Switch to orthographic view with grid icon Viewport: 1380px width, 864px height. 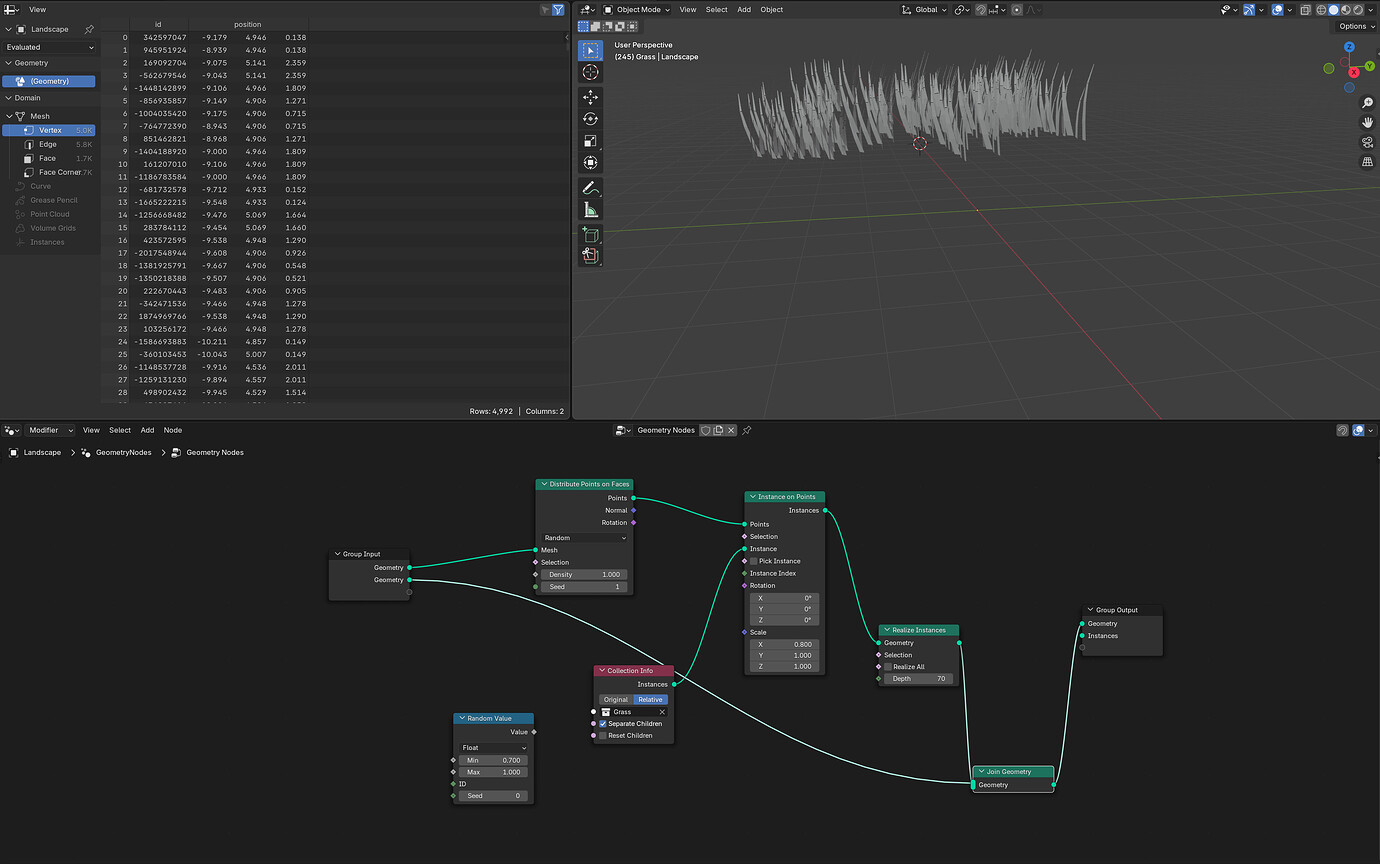1367,163
